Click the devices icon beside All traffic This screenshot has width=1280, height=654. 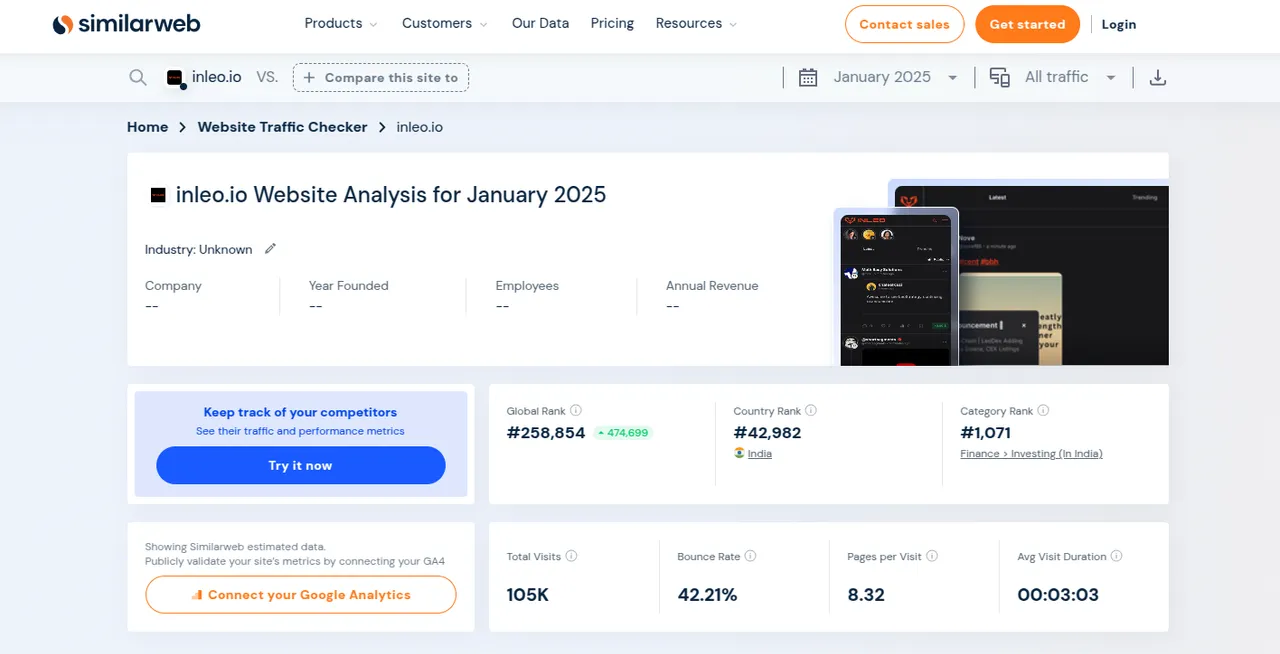point(999,77)
